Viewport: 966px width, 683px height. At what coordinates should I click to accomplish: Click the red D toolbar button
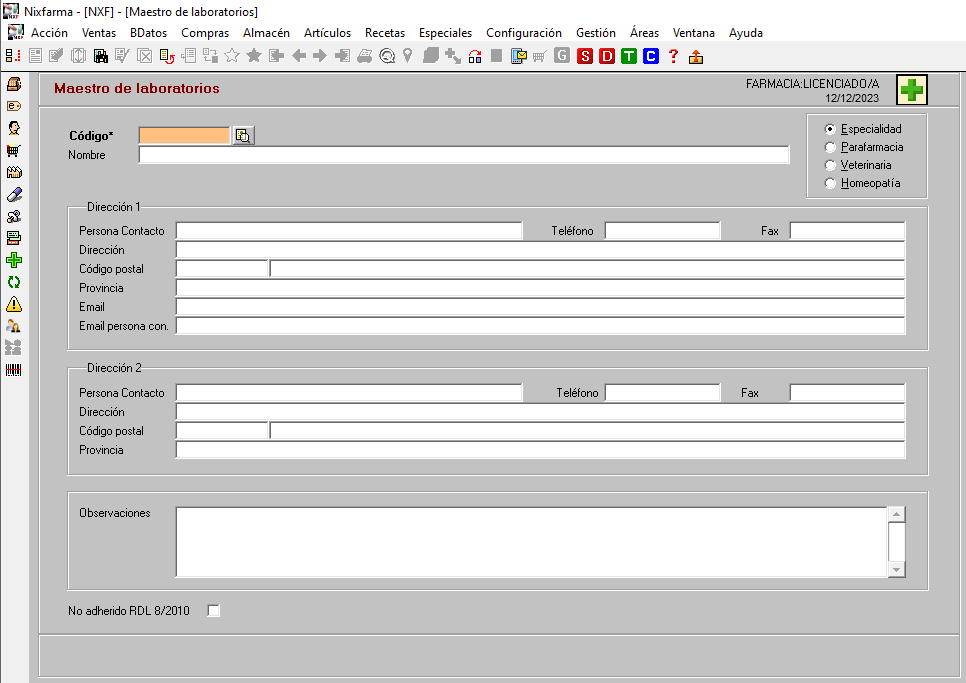point(607,56)
